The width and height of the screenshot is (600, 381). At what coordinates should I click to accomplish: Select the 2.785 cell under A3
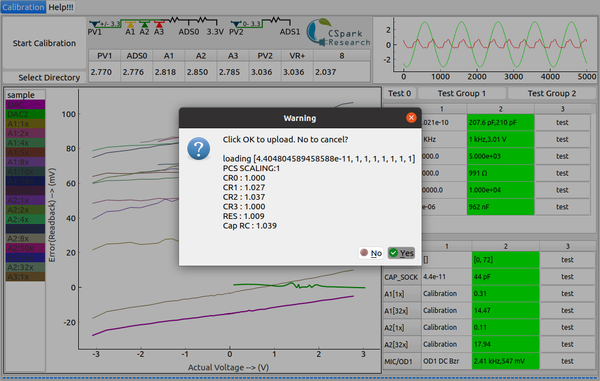(233, 72)
